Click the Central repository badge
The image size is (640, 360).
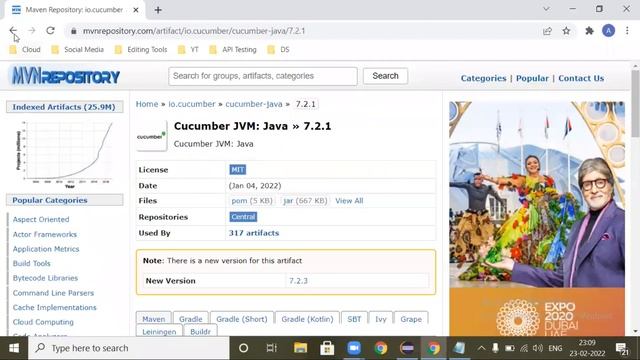[243, 217]
